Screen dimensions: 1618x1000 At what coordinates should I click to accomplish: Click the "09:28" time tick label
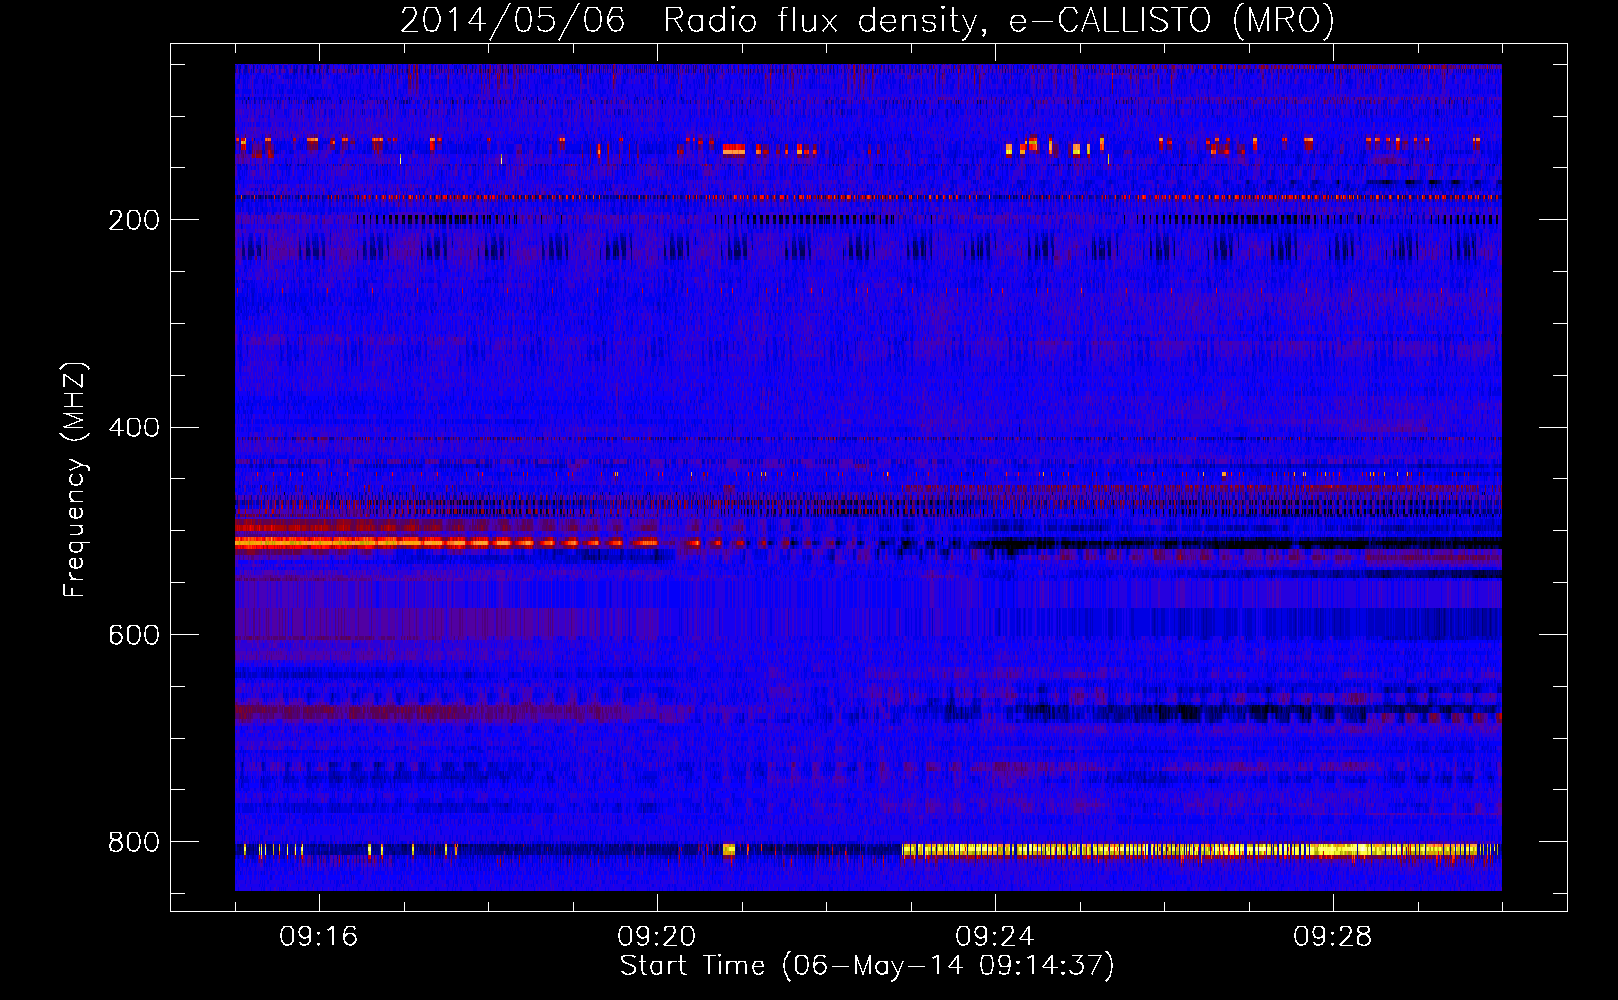coord(1333,937)
